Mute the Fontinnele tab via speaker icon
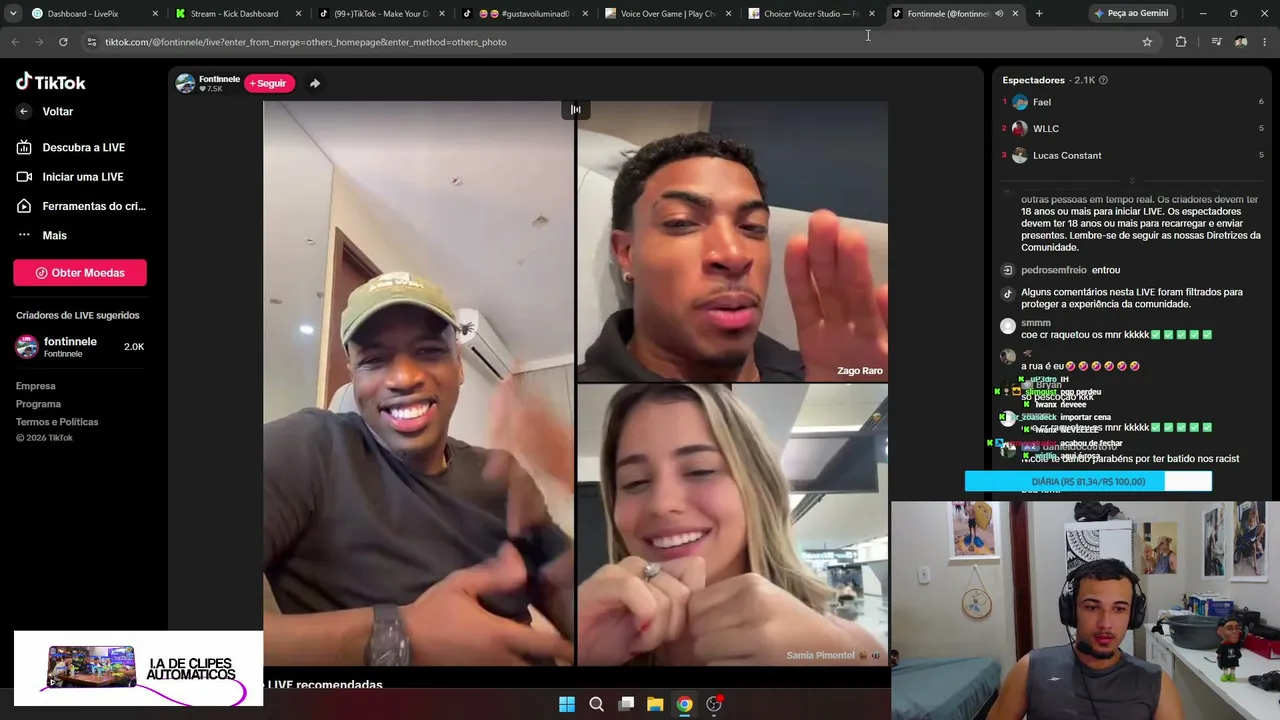The image size is (1280, 720). [x=999, y=14]
